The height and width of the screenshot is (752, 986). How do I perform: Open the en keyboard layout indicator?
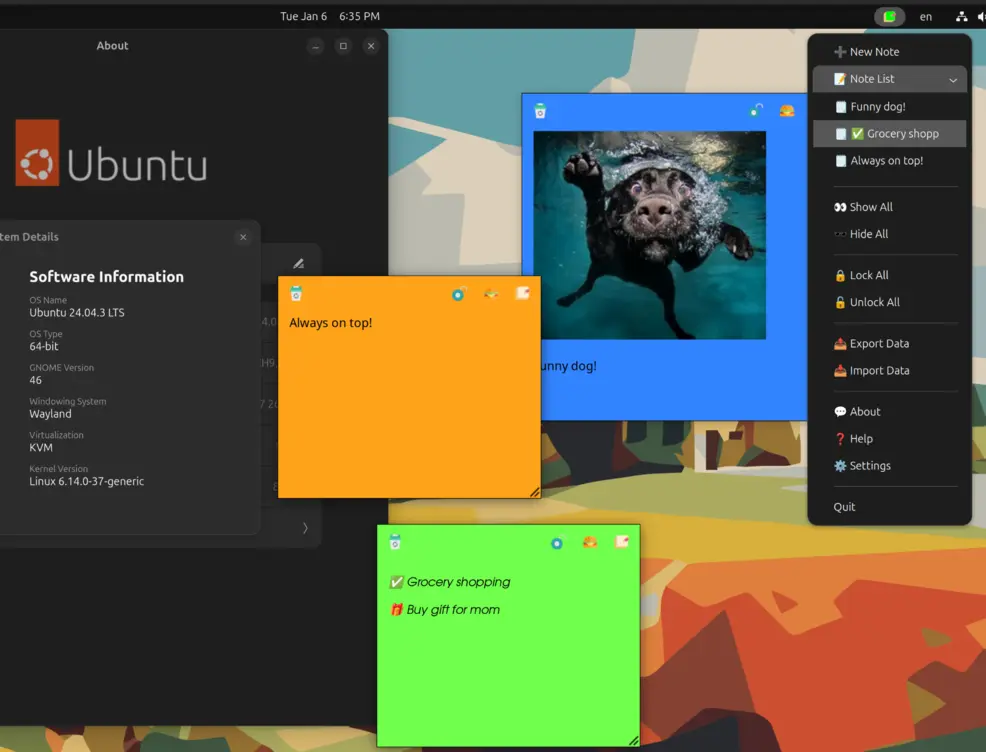926,17
